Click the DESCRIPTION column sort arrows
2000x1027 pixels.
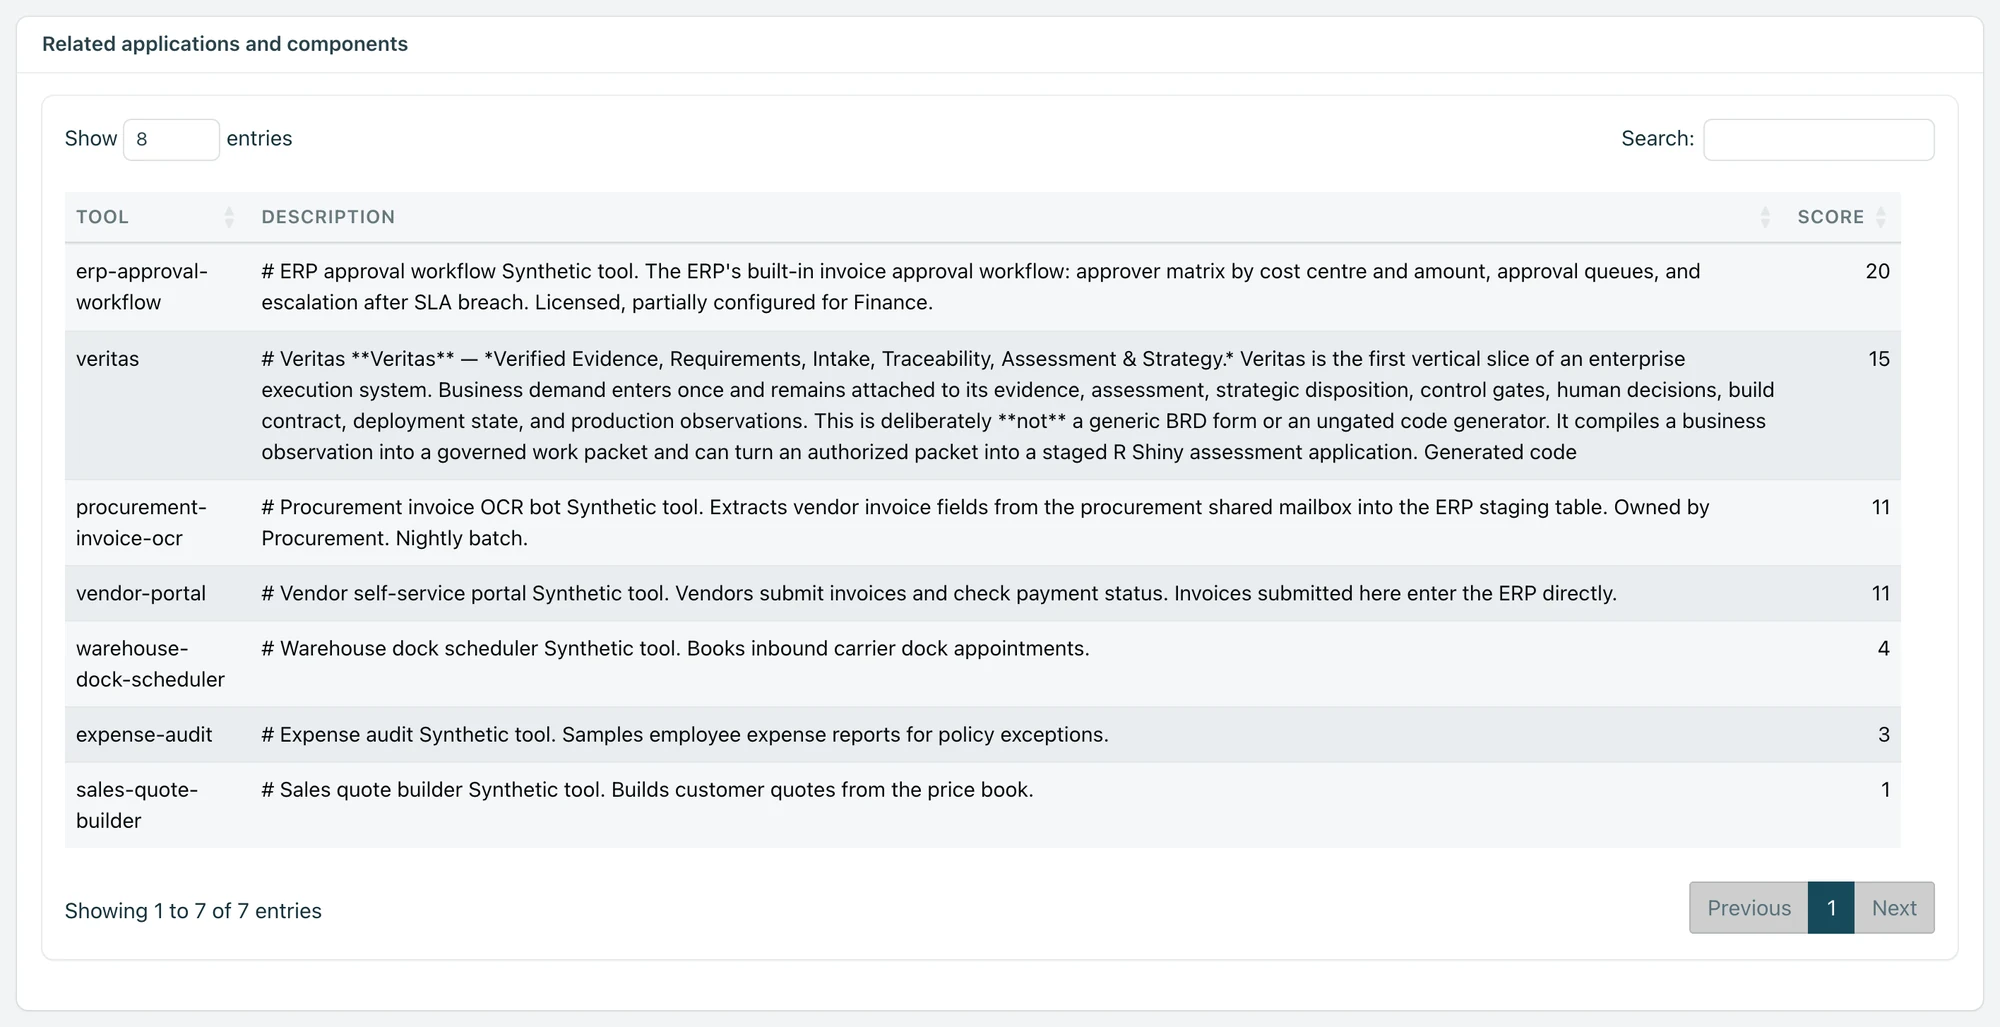pyautogui.click(x=1765, y=217)
